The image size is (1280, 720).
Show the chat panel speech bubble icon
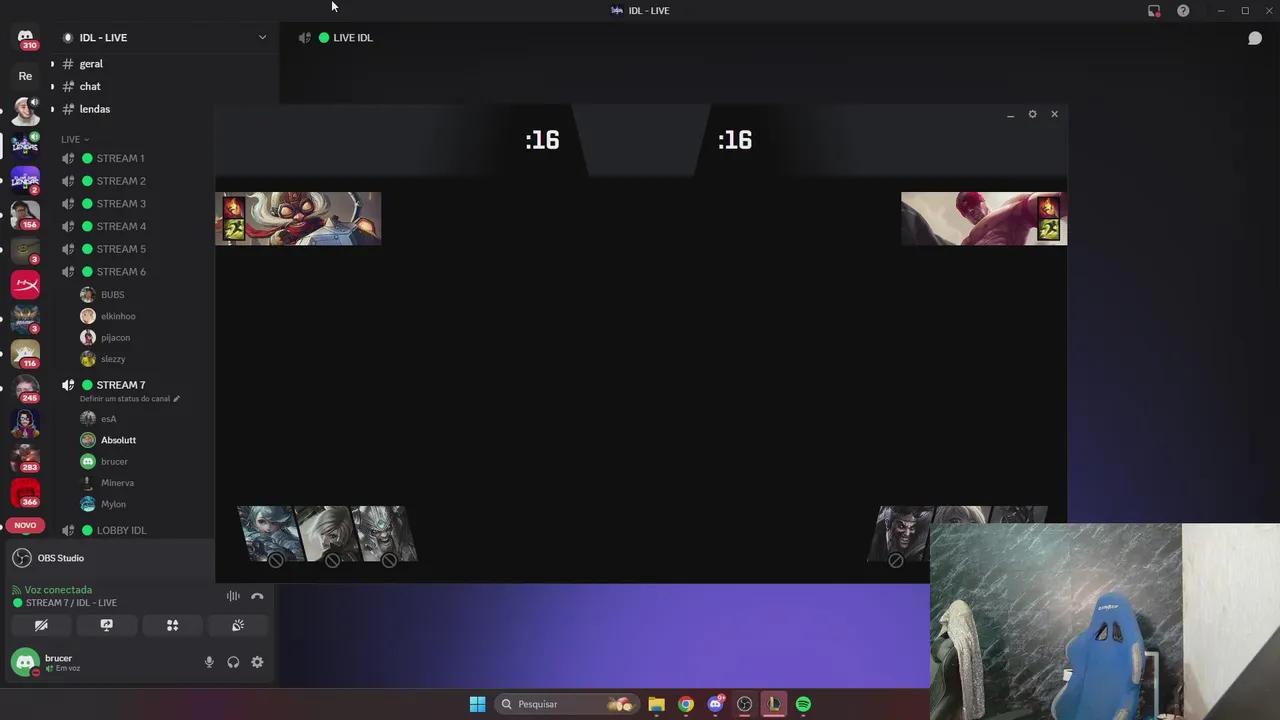(x=1255, y=38)
